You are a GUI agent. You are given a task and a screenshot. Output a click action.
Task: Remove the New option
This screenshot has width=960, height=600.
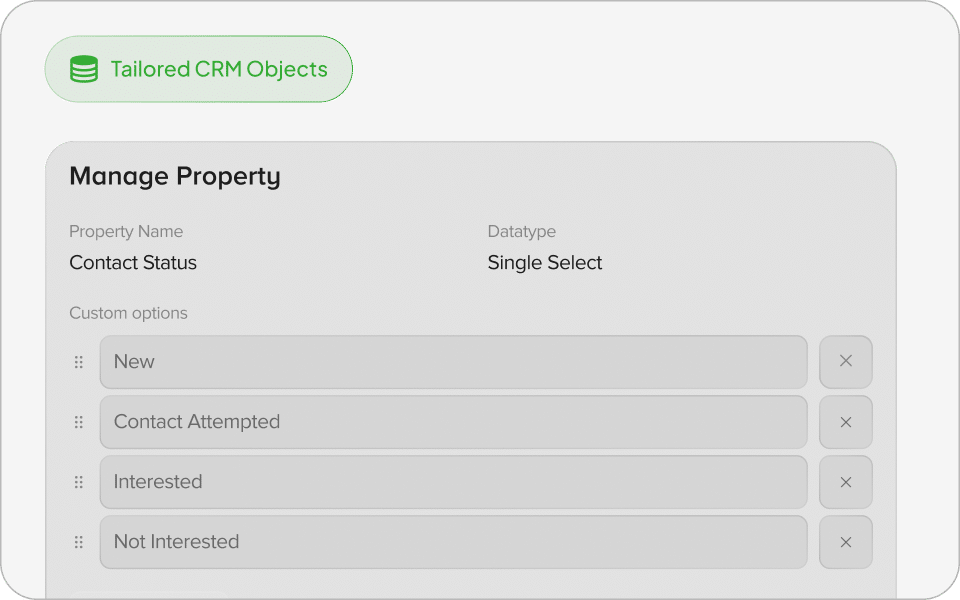pyautogui.click(x=845, y=362)
